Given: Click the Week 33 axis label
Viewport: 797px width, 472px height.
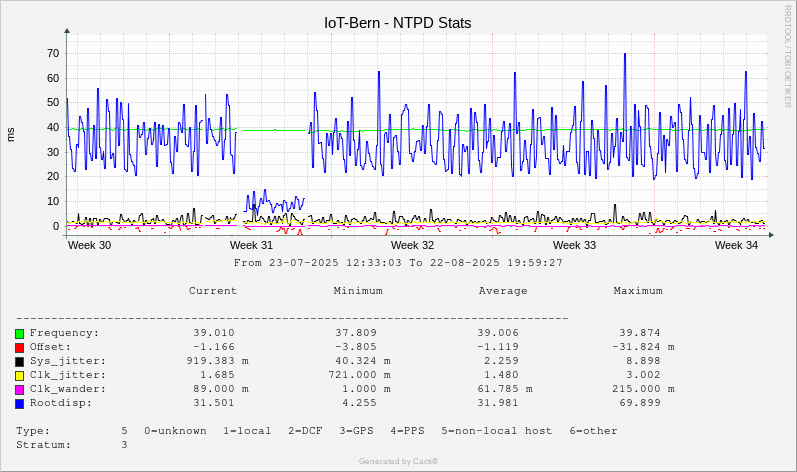Looking at the screenshot, I should click(574, 245).
